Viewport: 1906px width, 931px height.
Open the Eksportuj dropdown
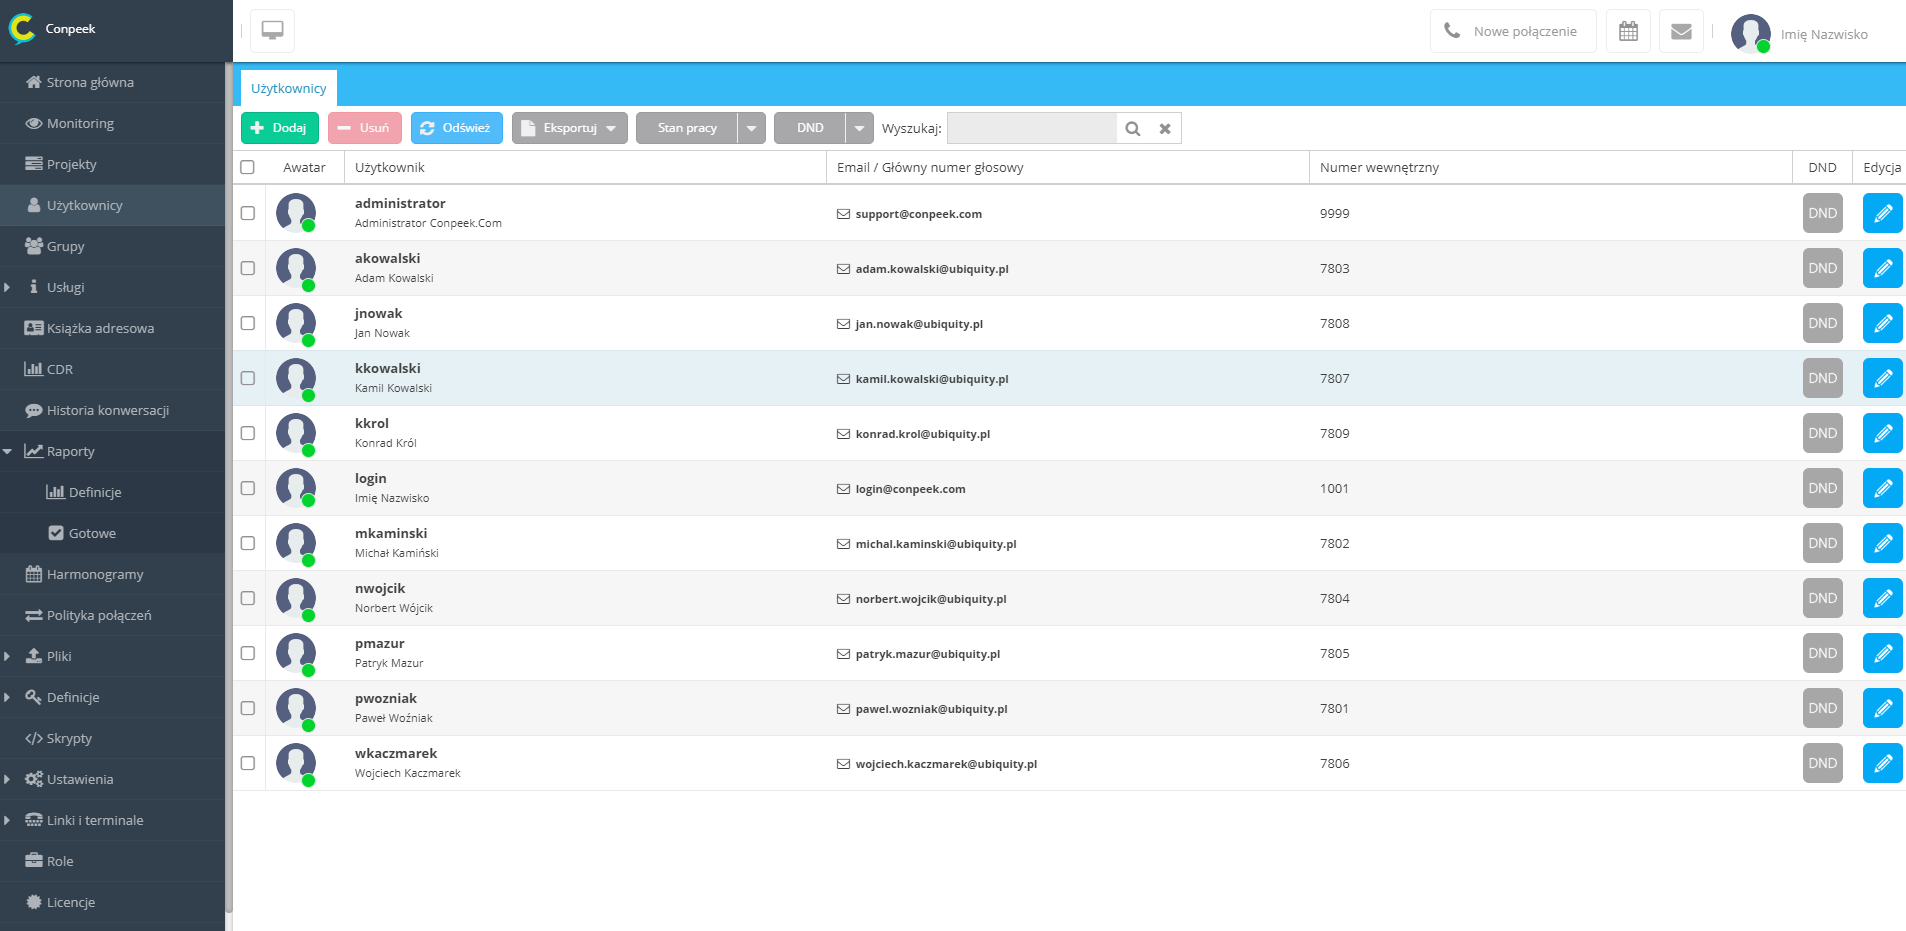click(570, 128)
